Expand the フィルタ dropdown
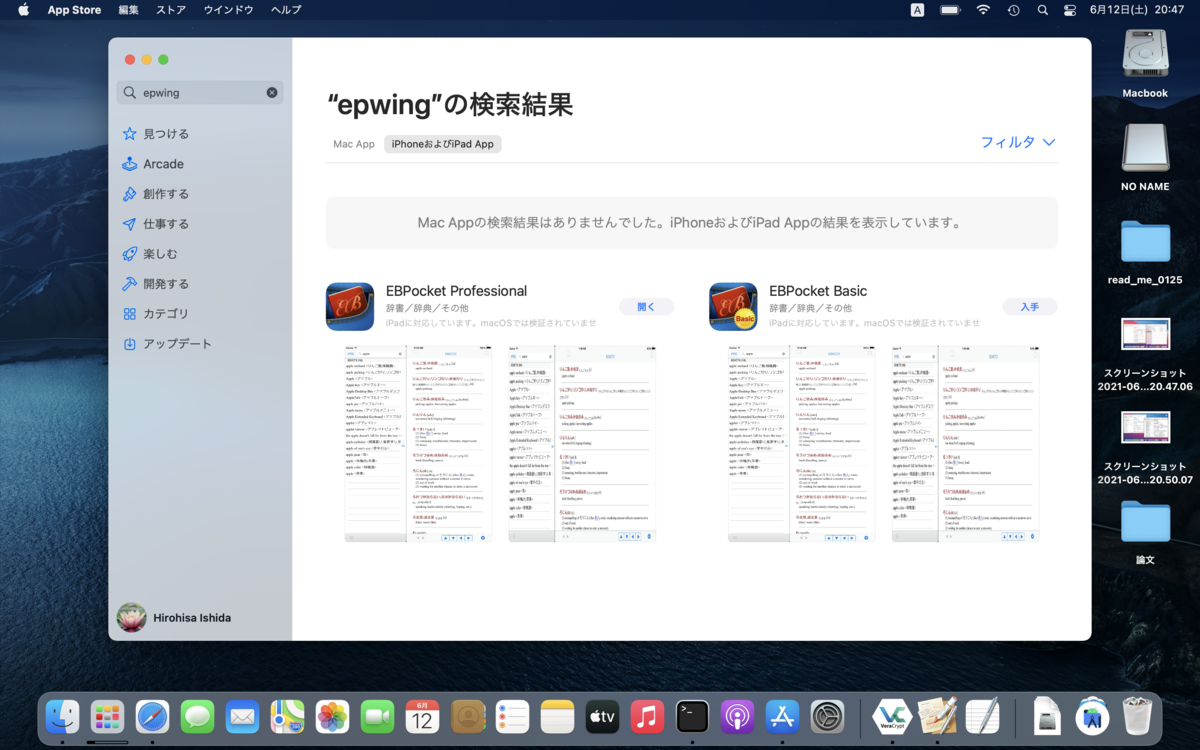 1018,142
